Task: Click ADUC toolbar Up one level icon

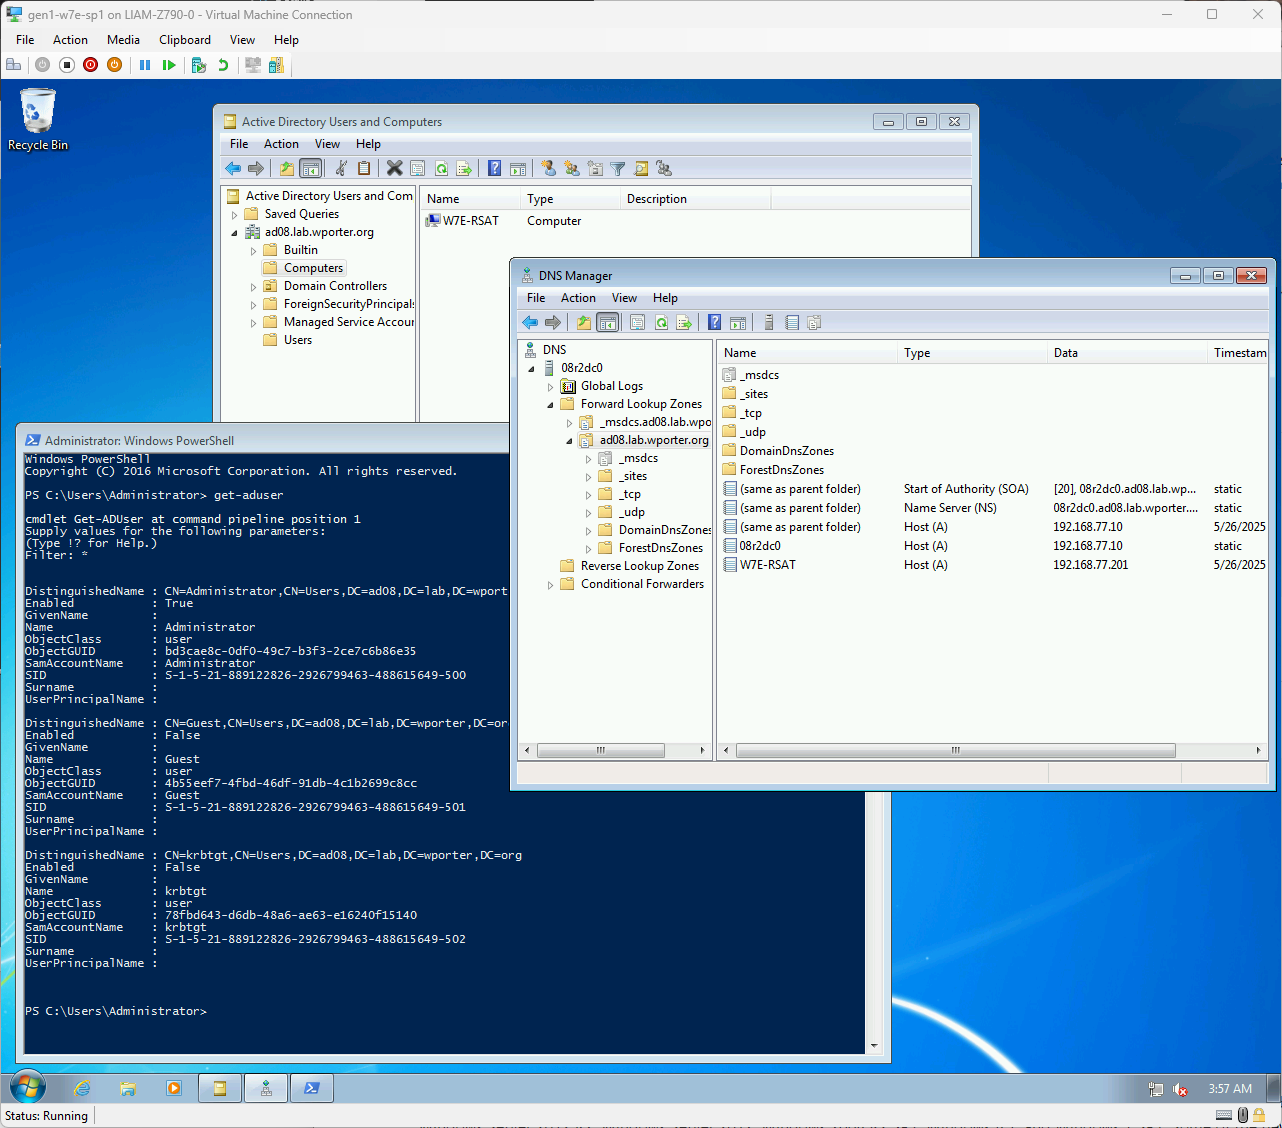Action: click(x=287, y=168)
